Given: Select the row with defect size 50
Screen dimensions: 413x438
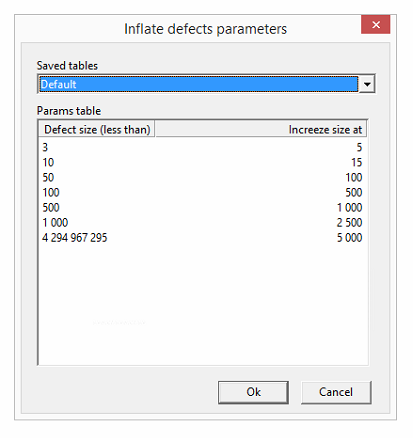Looking at the screenshot, I should (203, 177).
